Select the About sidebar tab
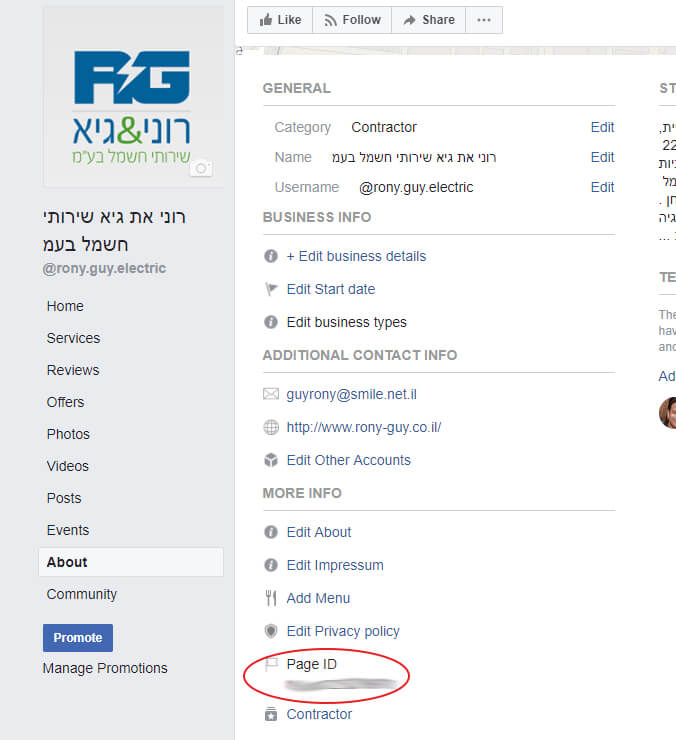The width and height of the screenshot is (676, 740). [131, 562]
